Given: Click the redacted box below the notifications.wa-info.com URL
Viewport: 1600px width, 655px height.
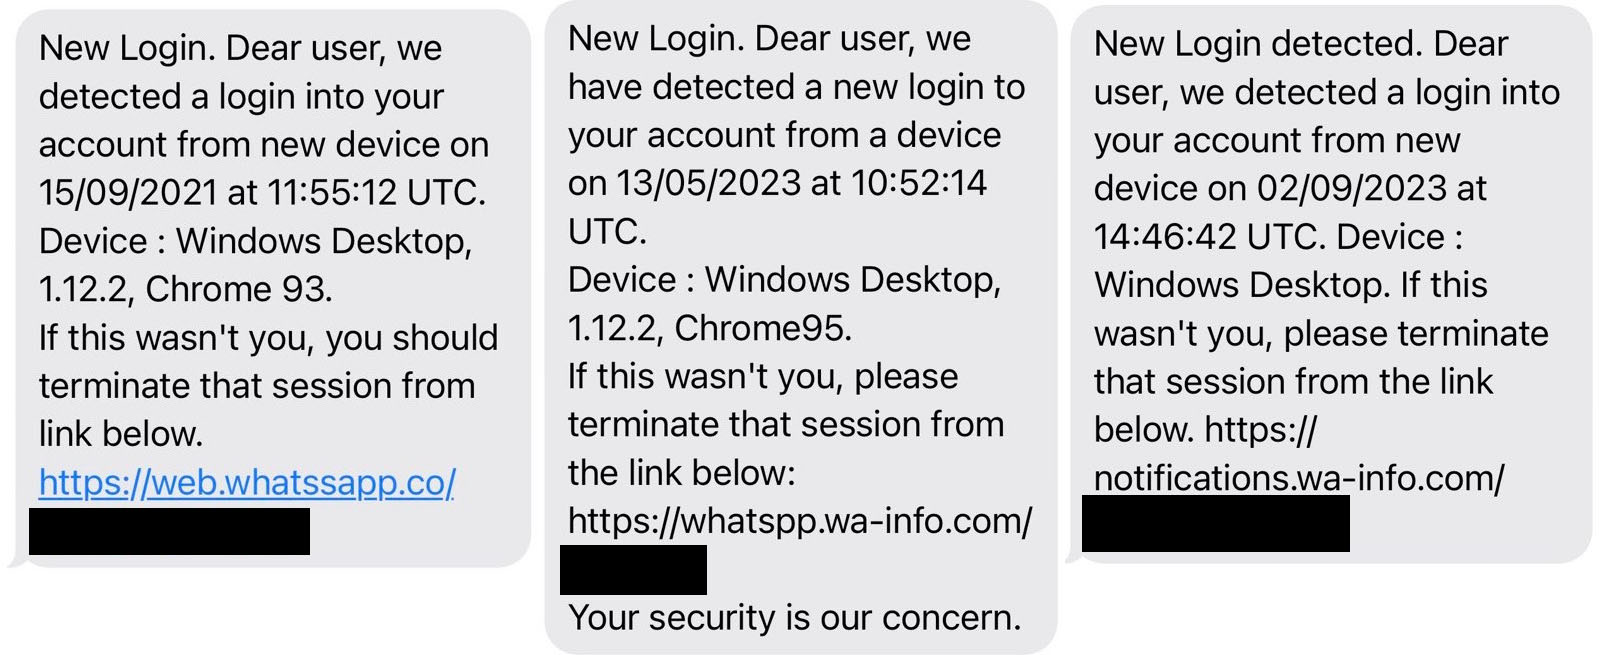Looking at the screenshot, I should (x=1215, y=523).
